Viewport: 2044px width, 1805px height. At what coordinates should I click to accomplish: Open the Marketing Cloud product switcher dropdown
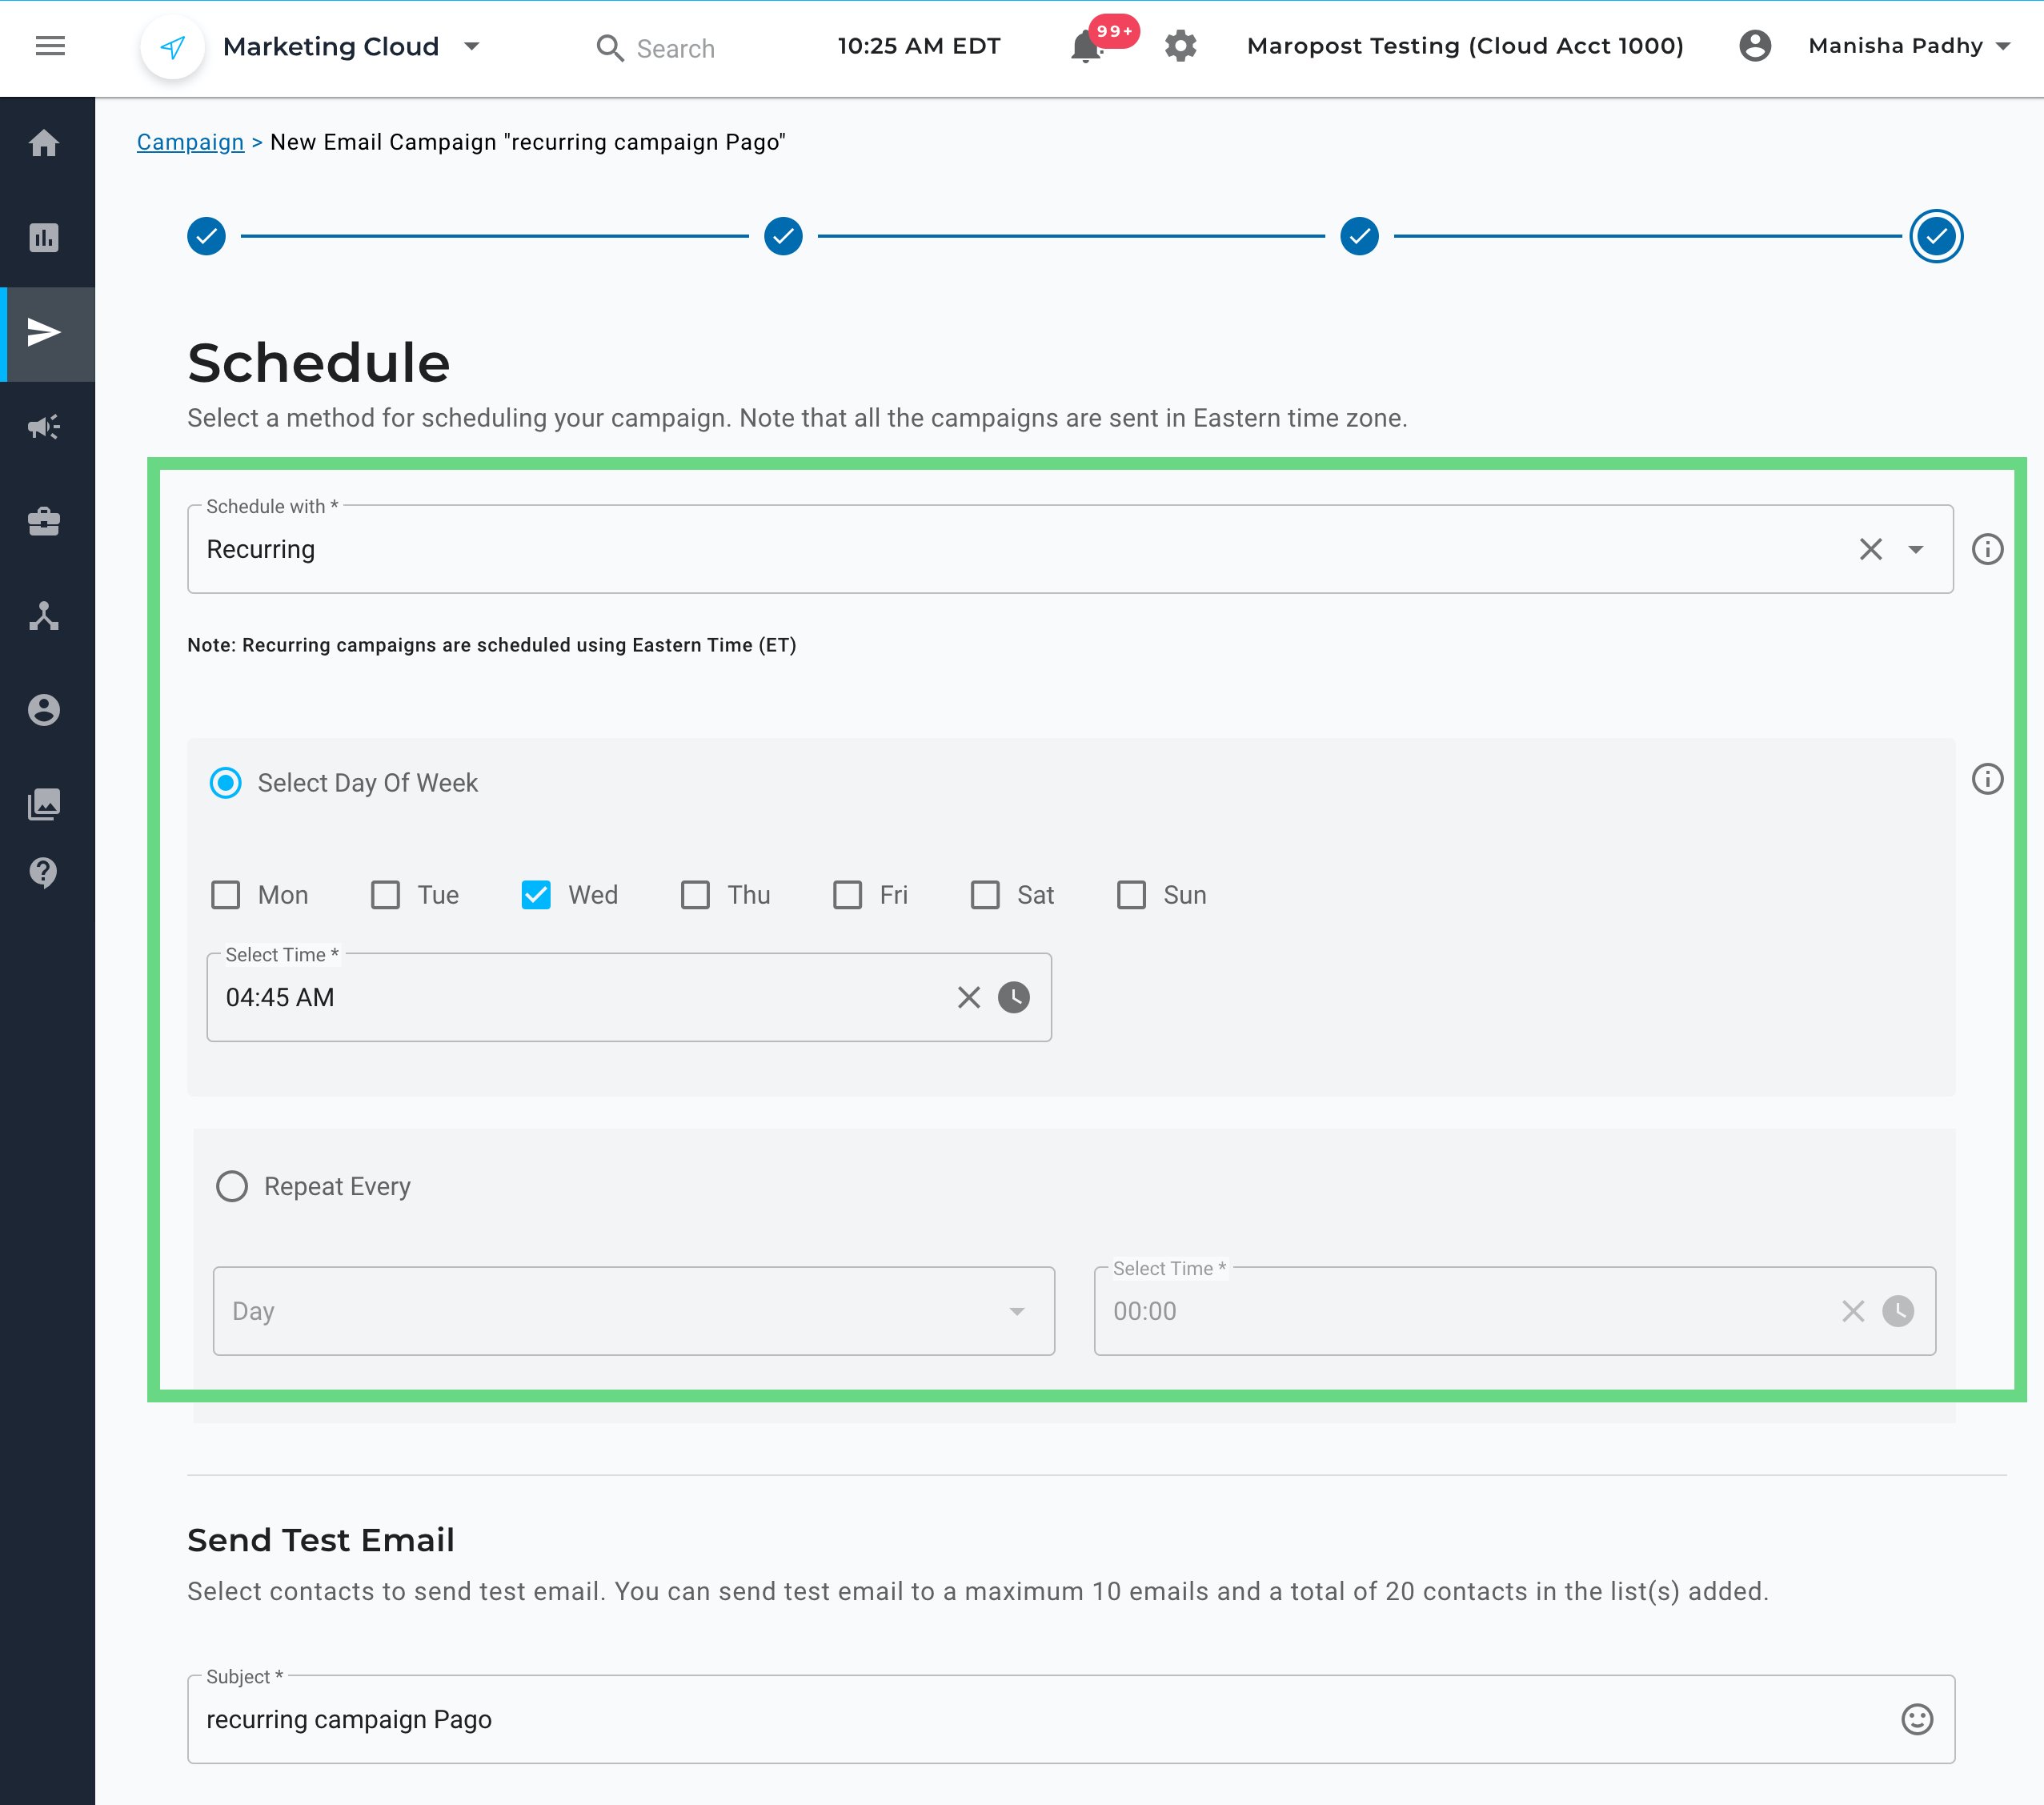472,46
